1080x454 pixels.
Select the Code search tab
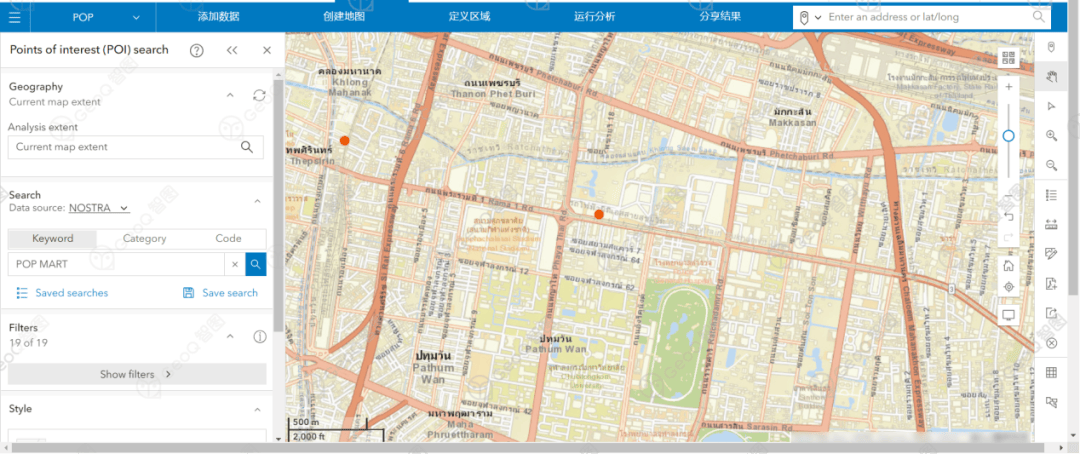pyautogui.click(x=228, y=238)
